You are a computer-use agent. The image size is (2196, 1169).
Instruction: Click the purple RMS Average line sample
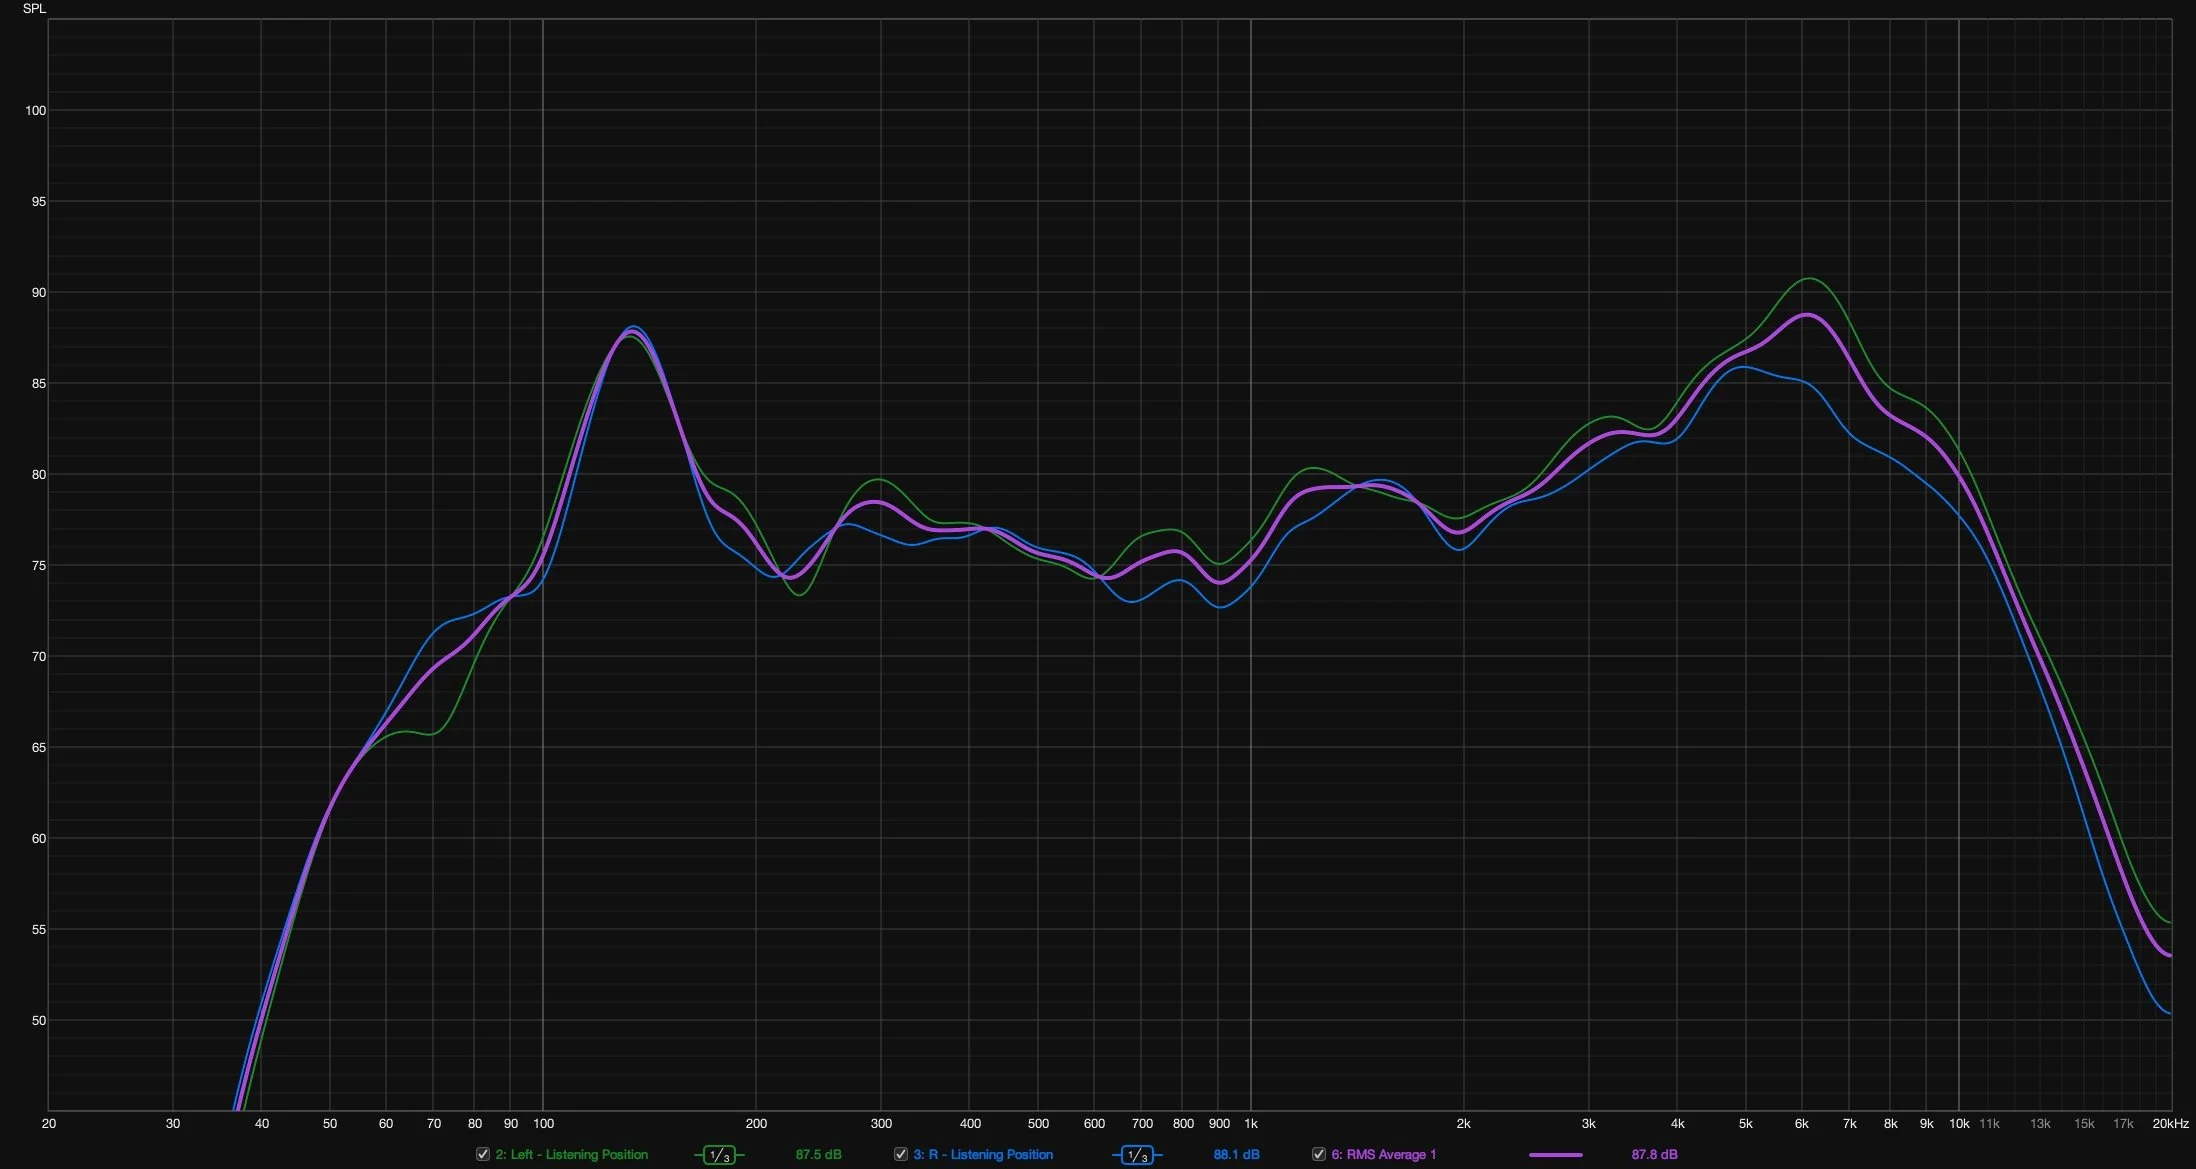coord(1555,1155)
